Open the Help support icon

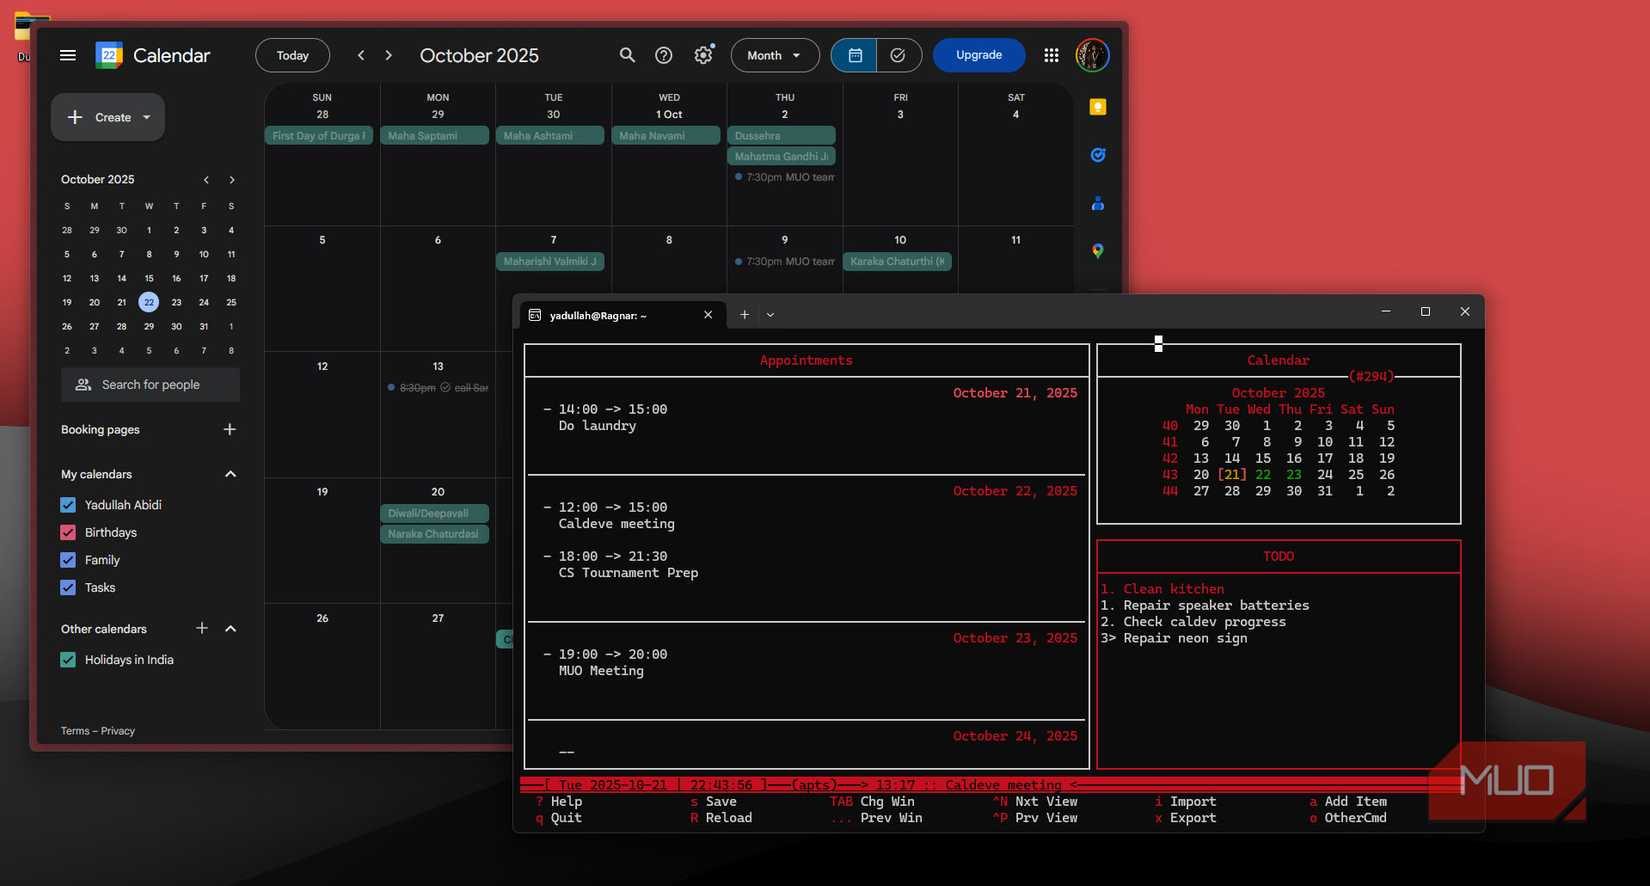tap(663, 55)
